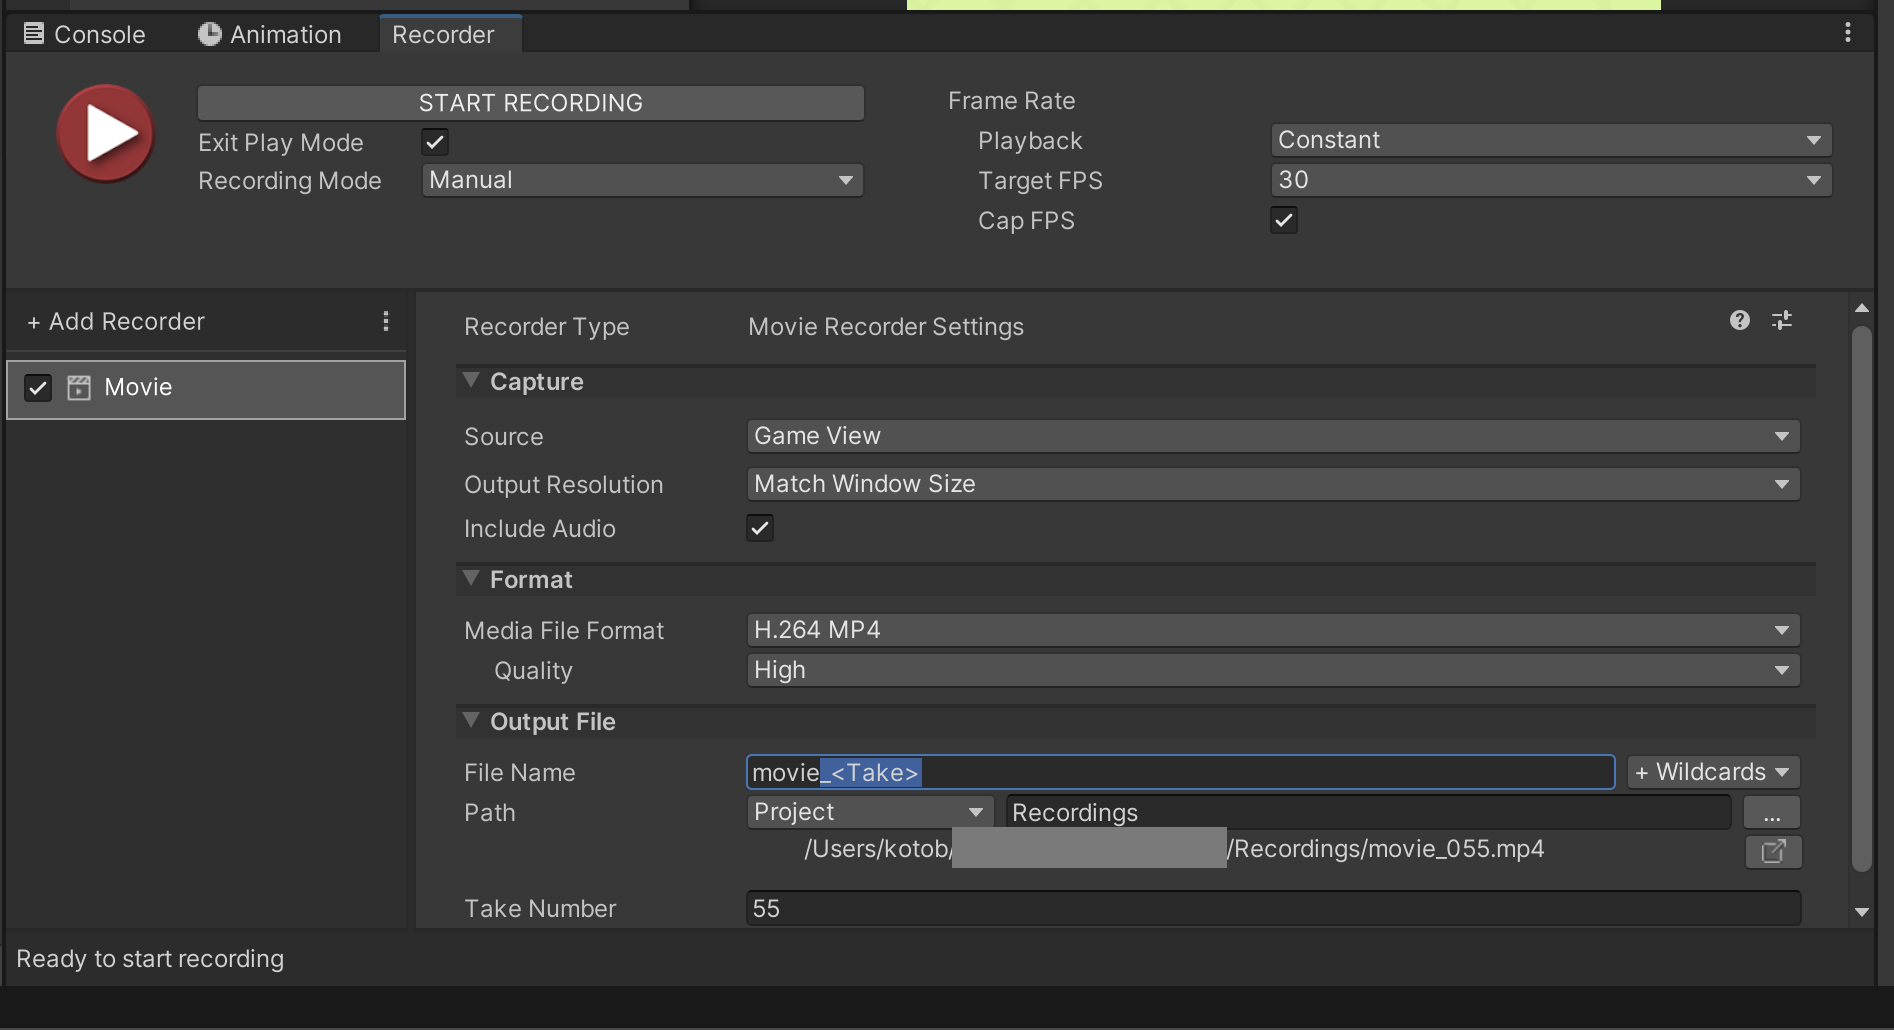Collapse the Format section
Image resolution: width=1894 pixels, height=1030 pixels.
[471, 578]
